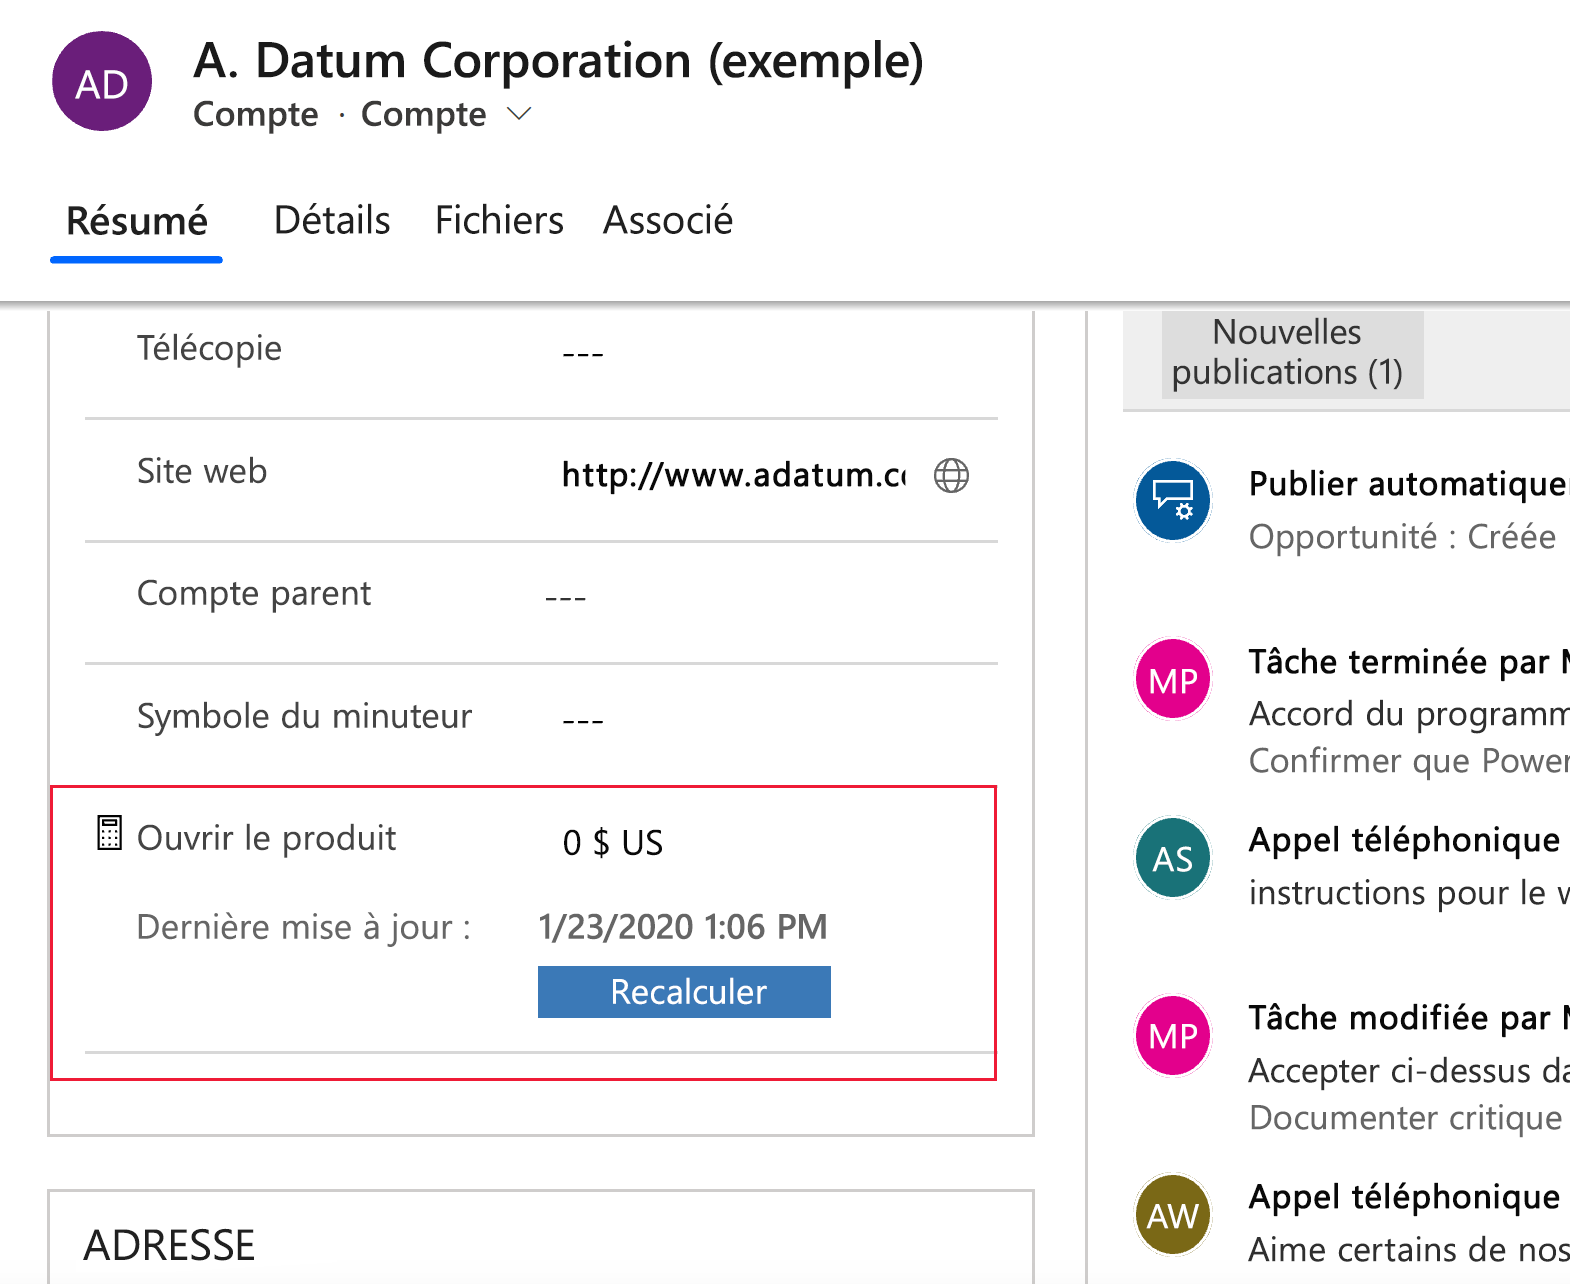
Task: Click the AD account avatar
Action: (102, 81)
